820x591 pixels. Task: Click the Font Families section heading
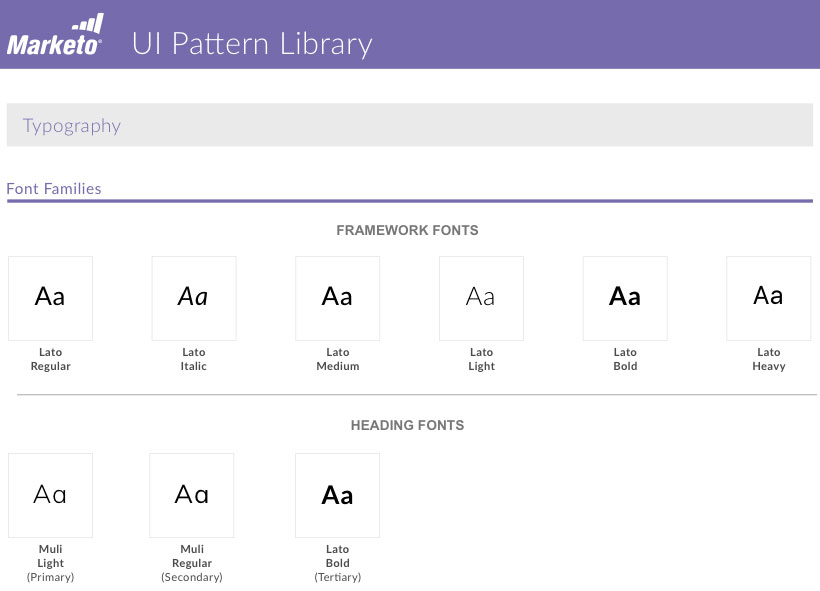click(54, 188)
